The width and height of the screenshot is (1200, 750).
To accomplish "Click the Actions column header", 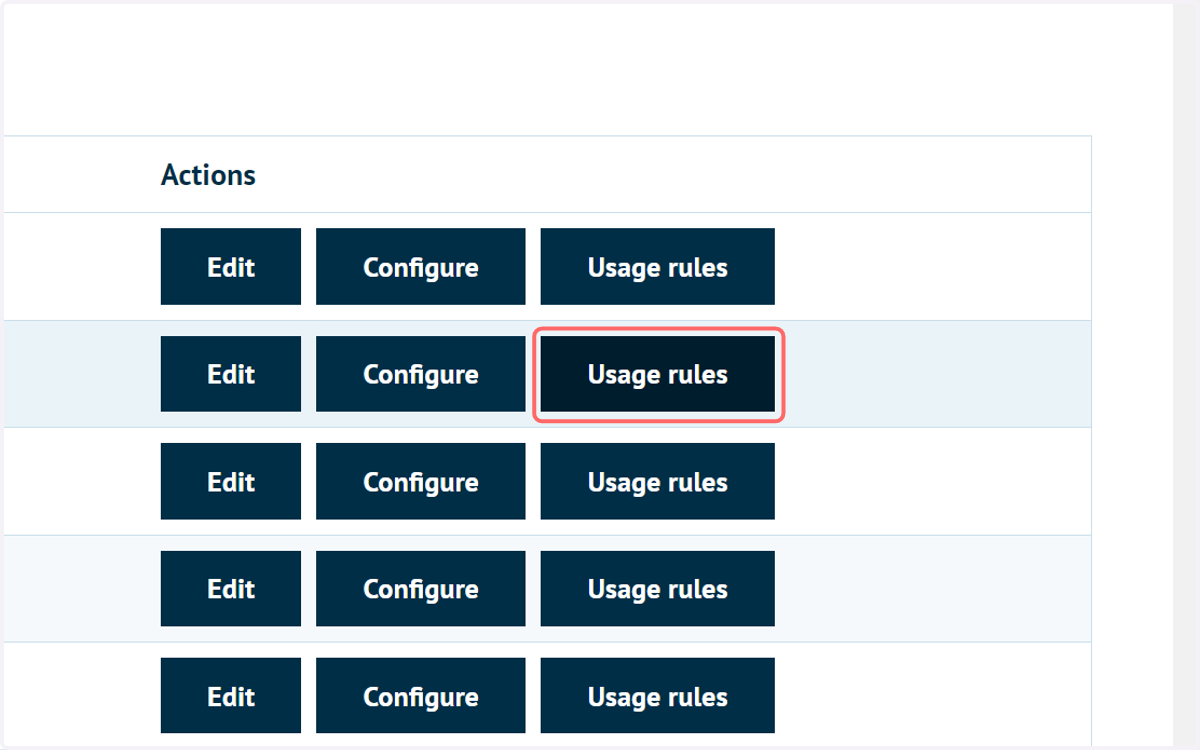I will [208, 175].
